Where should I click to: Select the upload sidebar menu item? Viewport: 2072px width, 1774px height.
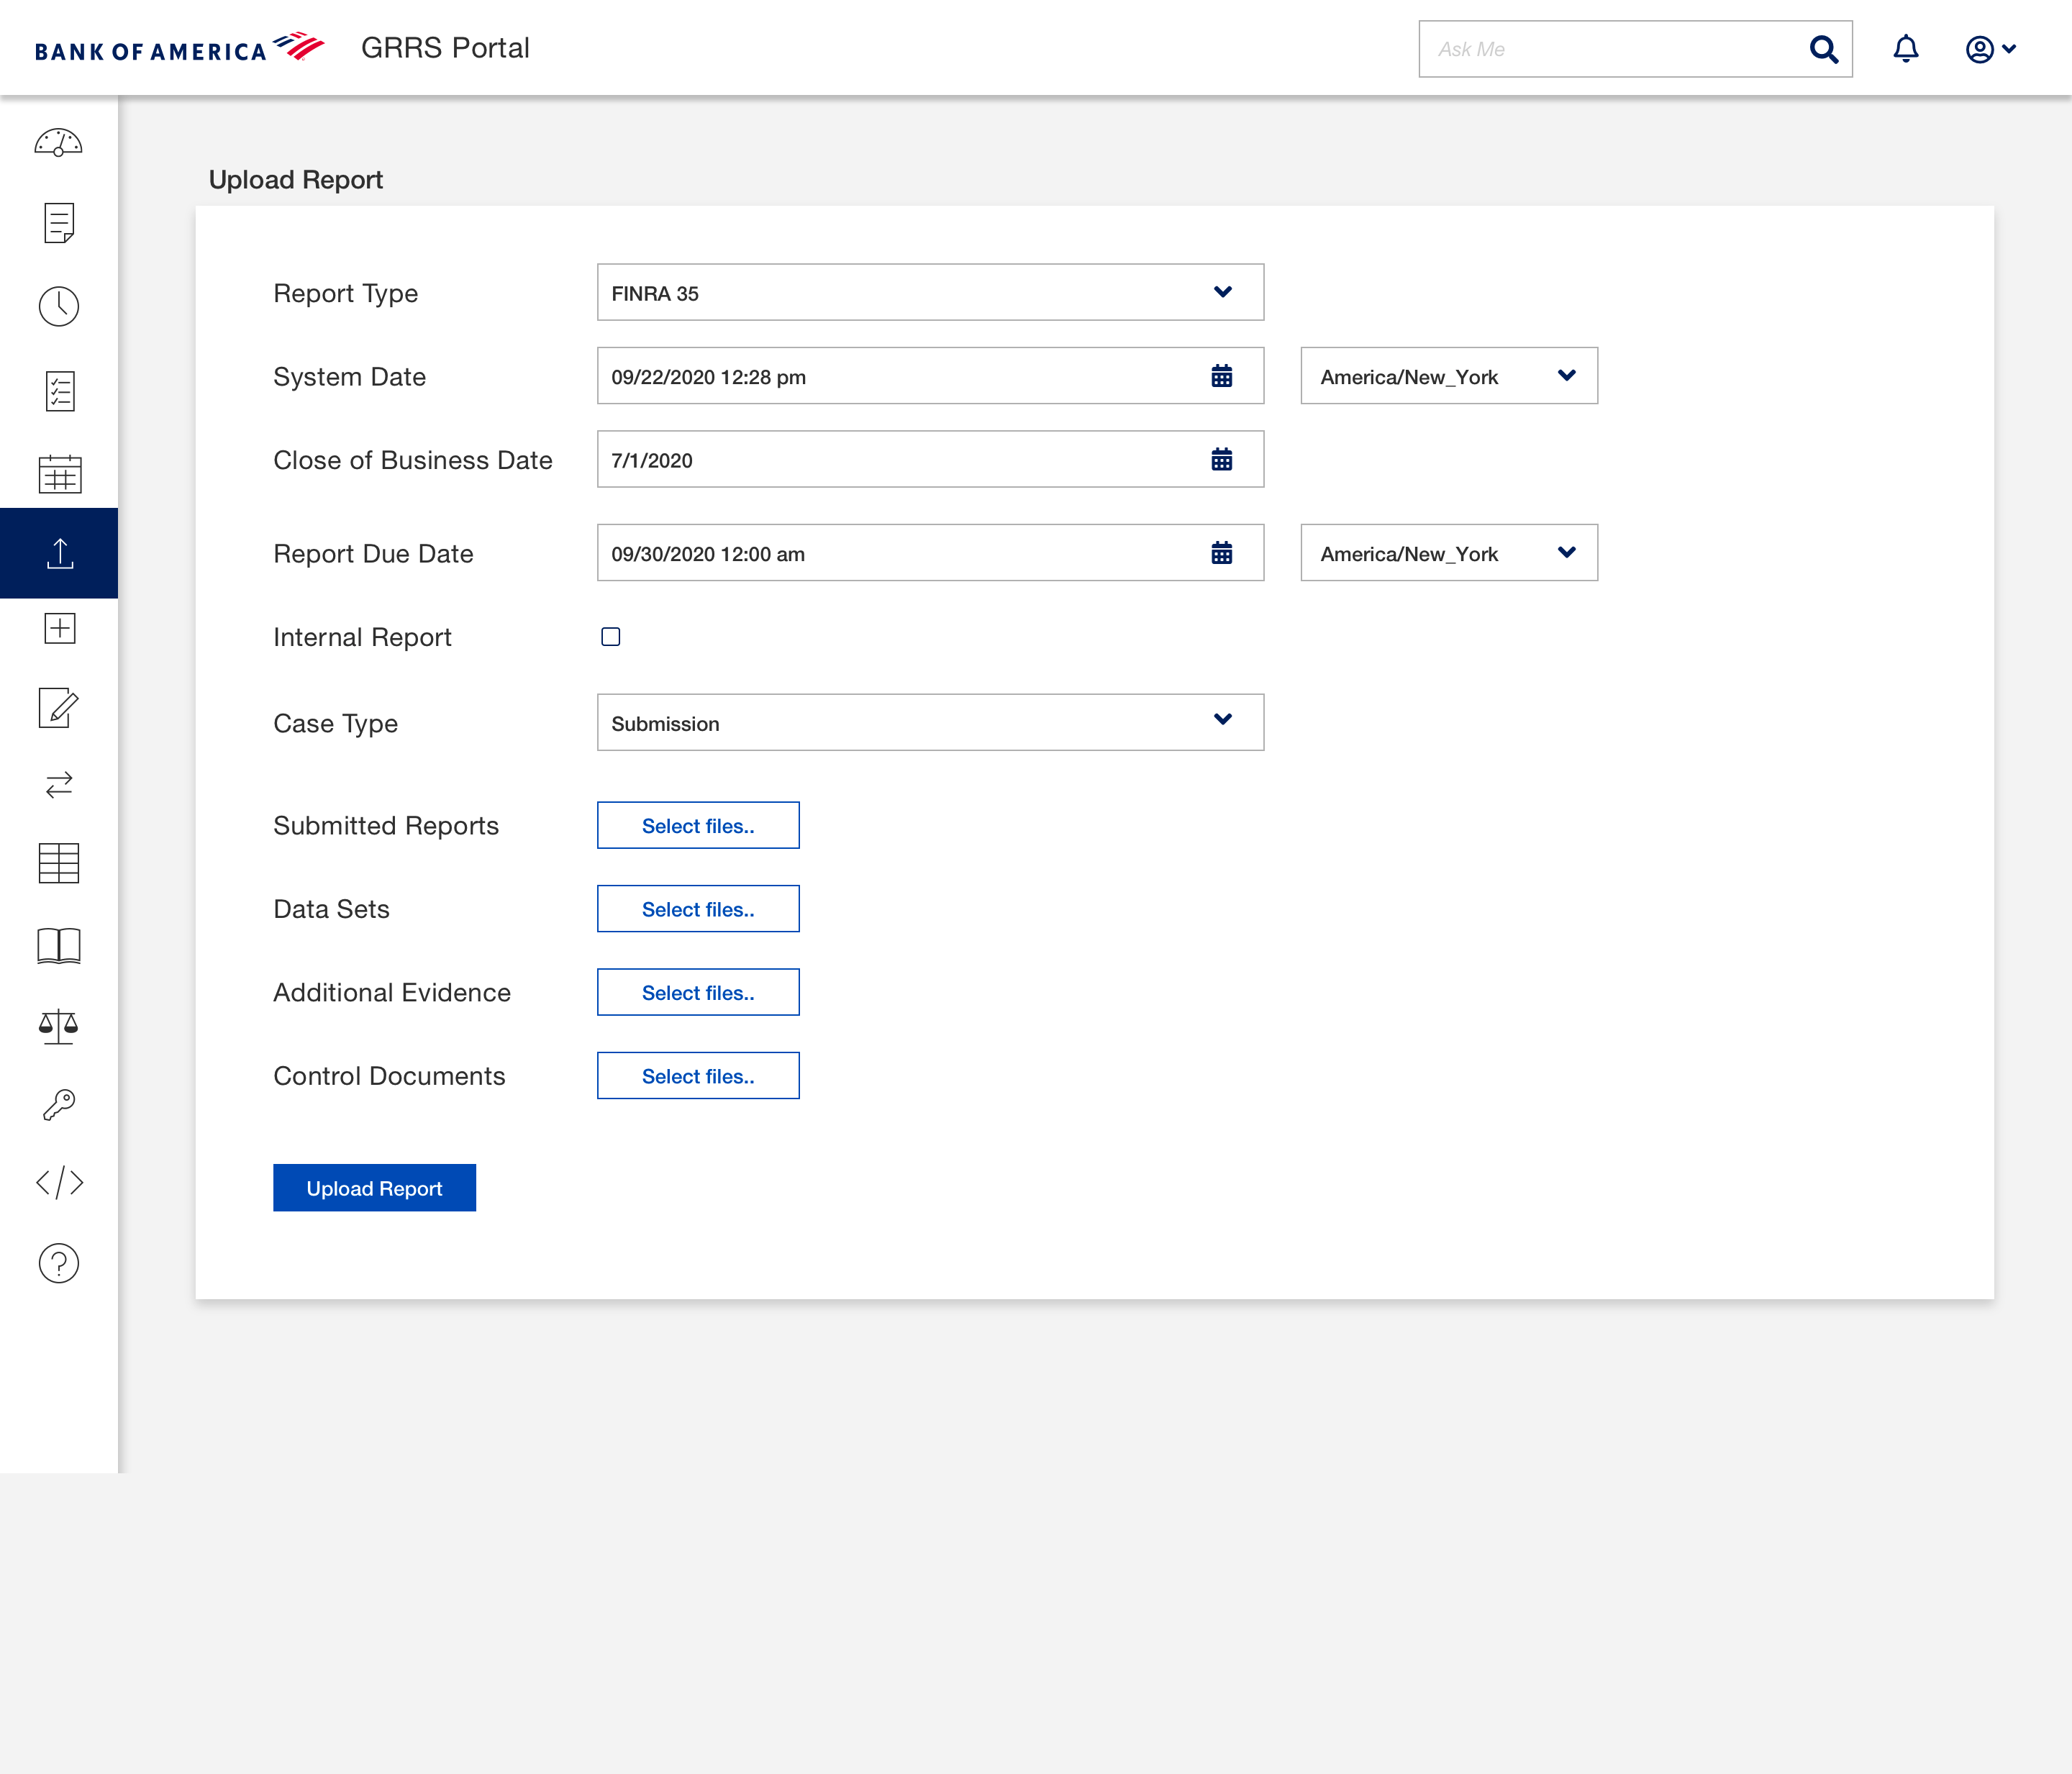pyautogui.click(x=59, y=553)
